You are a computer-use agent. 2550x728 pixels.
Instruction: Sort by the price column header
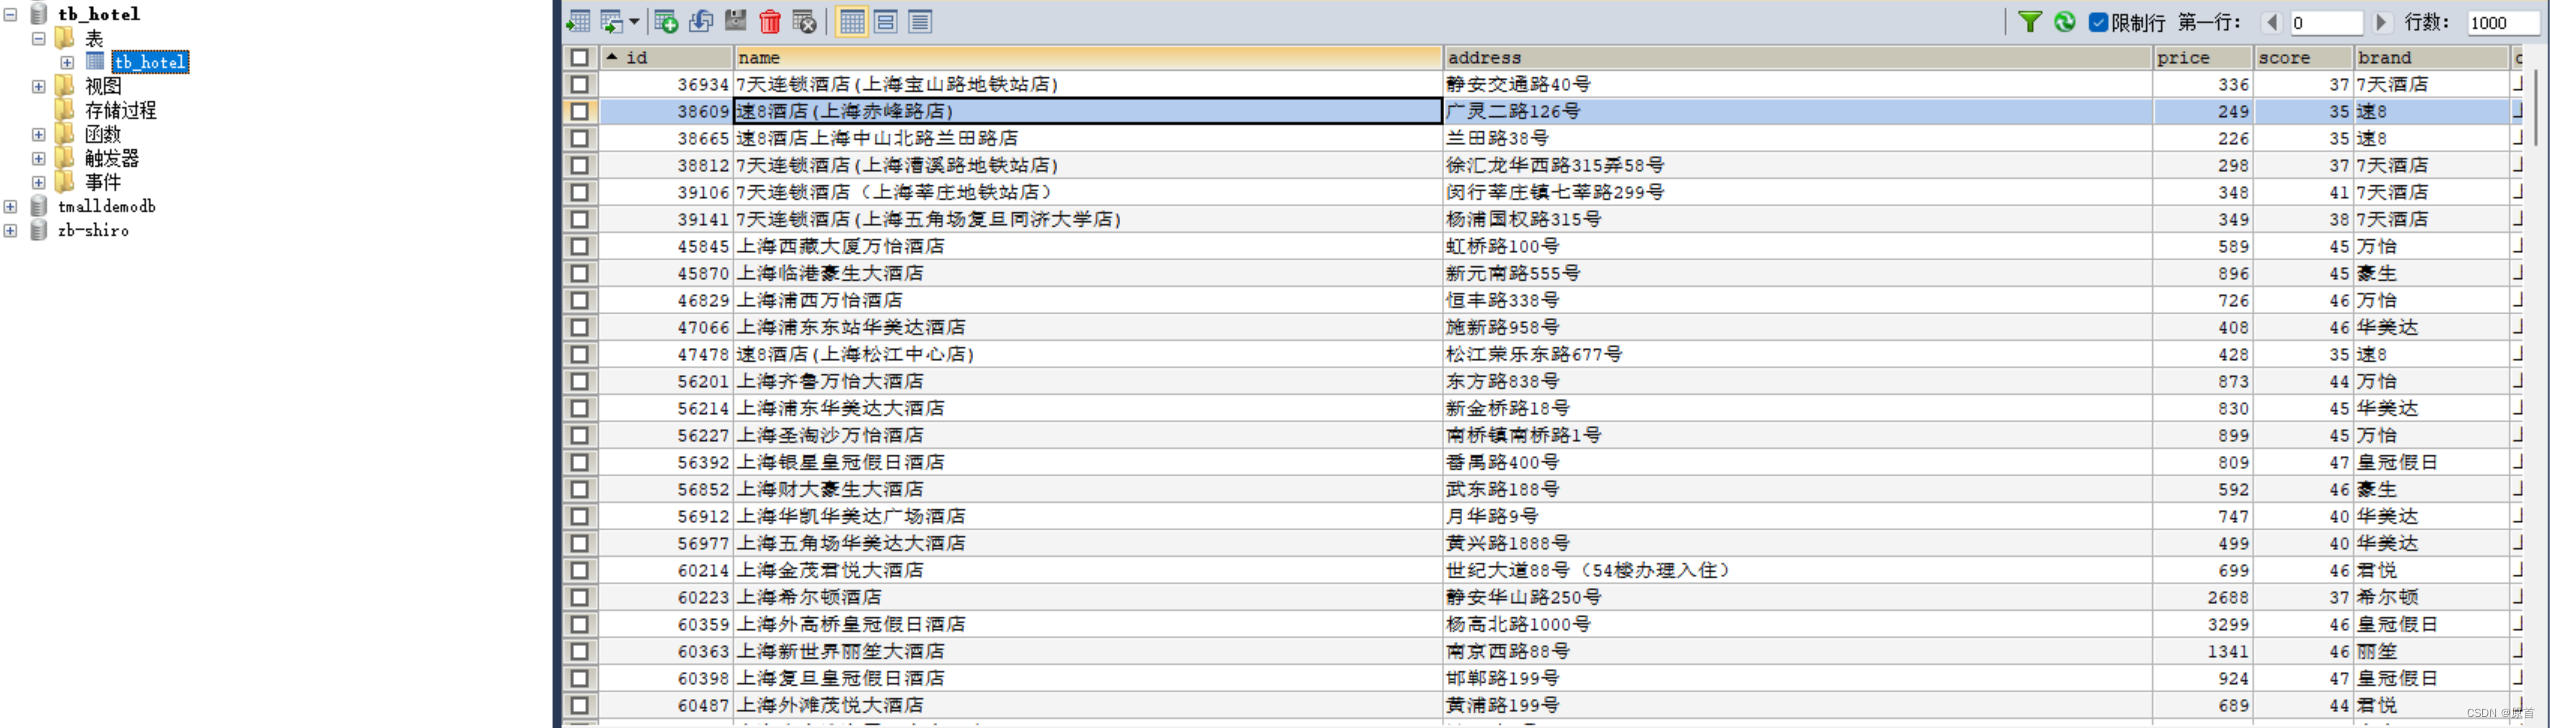pos(2203,57)
